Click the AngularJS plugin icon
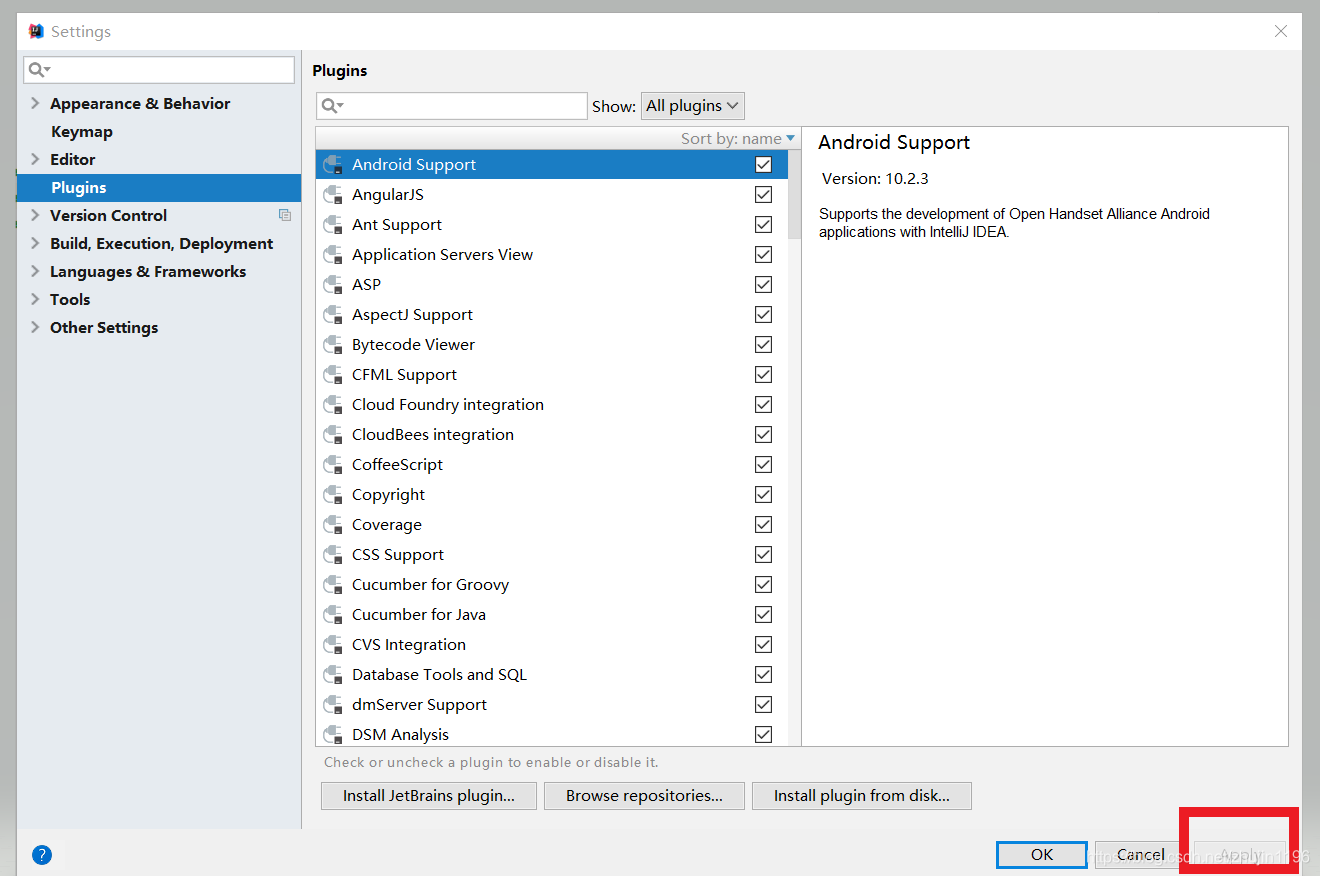This screenshot has height=876, width=1320. (x=333, y=195)
